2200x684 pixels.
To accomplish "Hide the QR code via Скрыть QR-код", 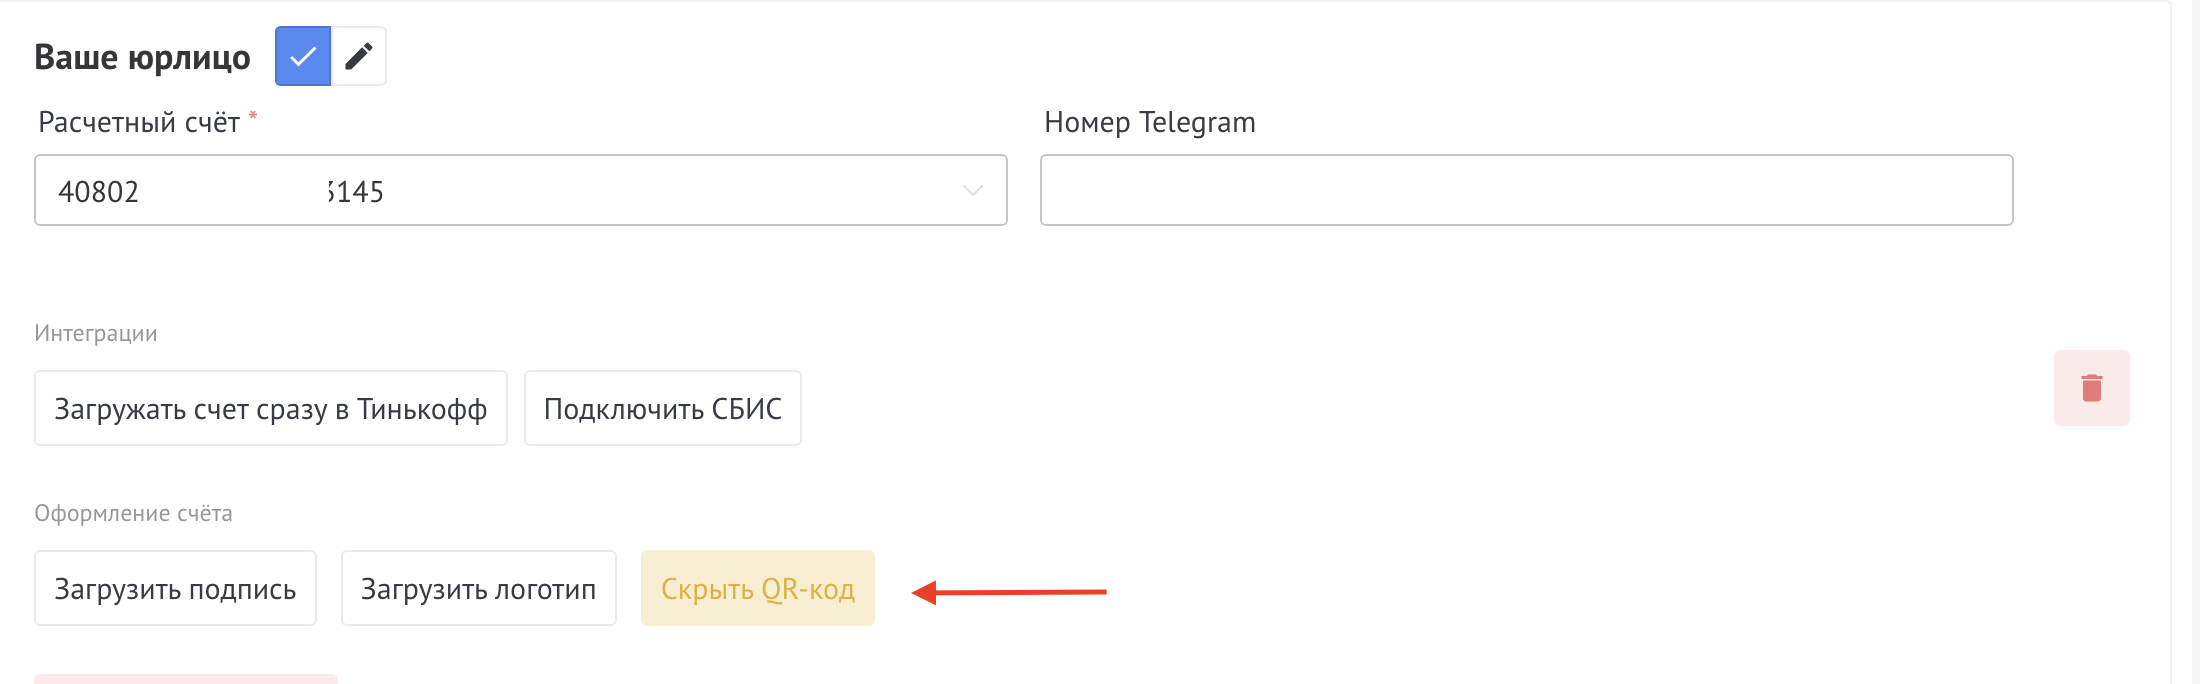I will (758, 588).
